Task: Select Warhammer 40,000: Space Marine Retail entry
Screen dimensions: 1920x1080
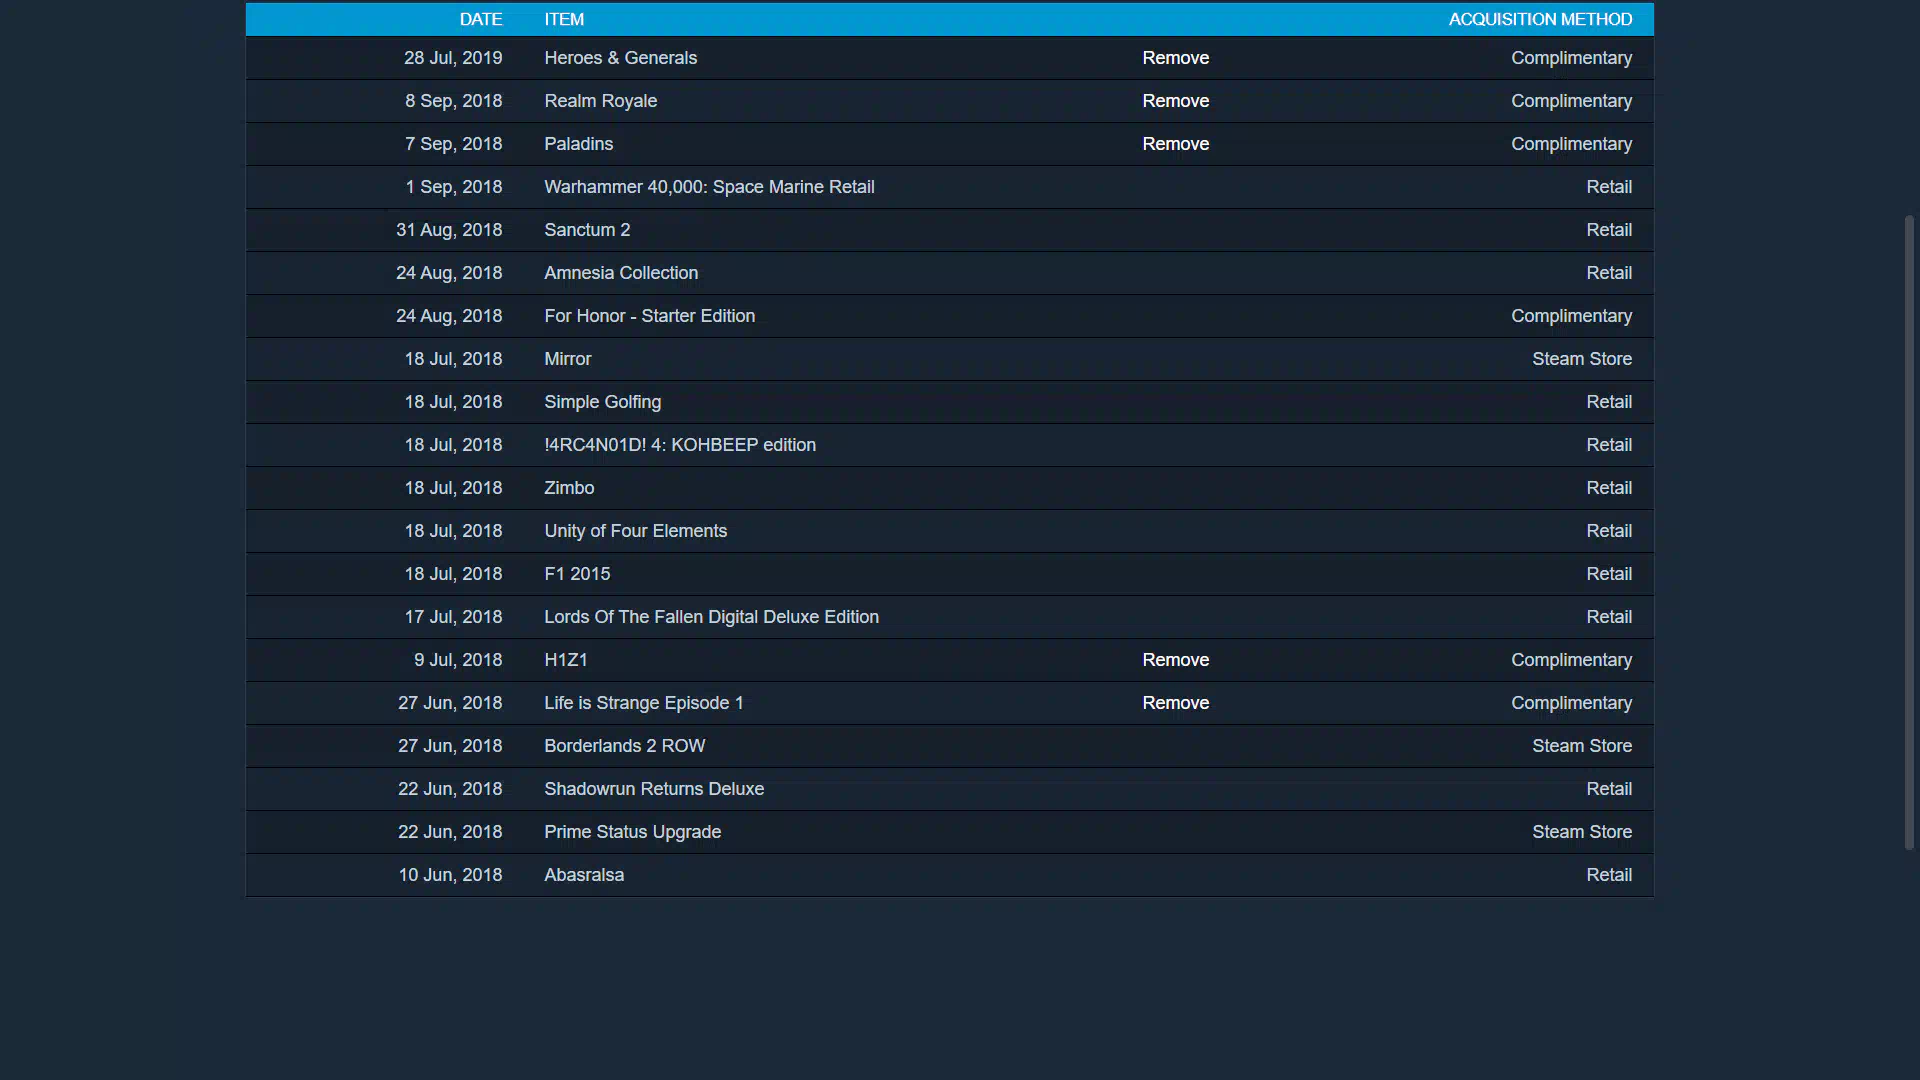Action: point(709,187)
